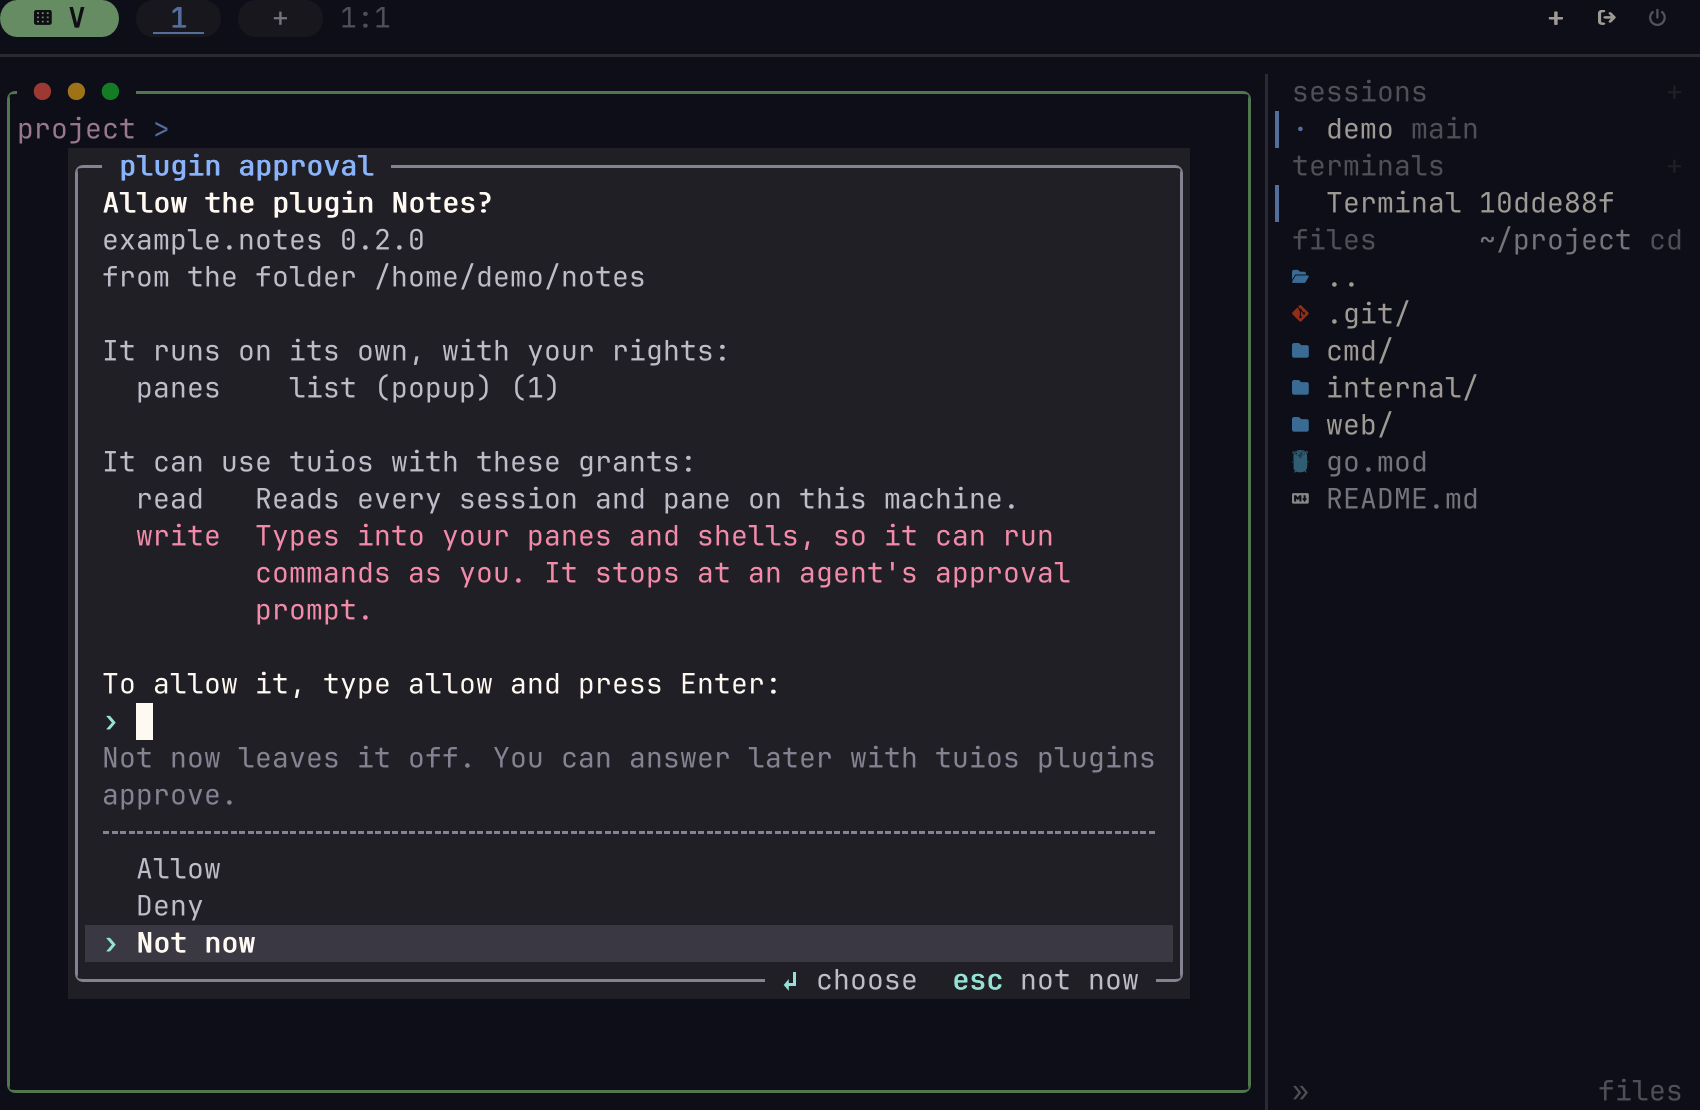Click the sessions section header
The image size is (1700, 1110).
[1359, 92]
